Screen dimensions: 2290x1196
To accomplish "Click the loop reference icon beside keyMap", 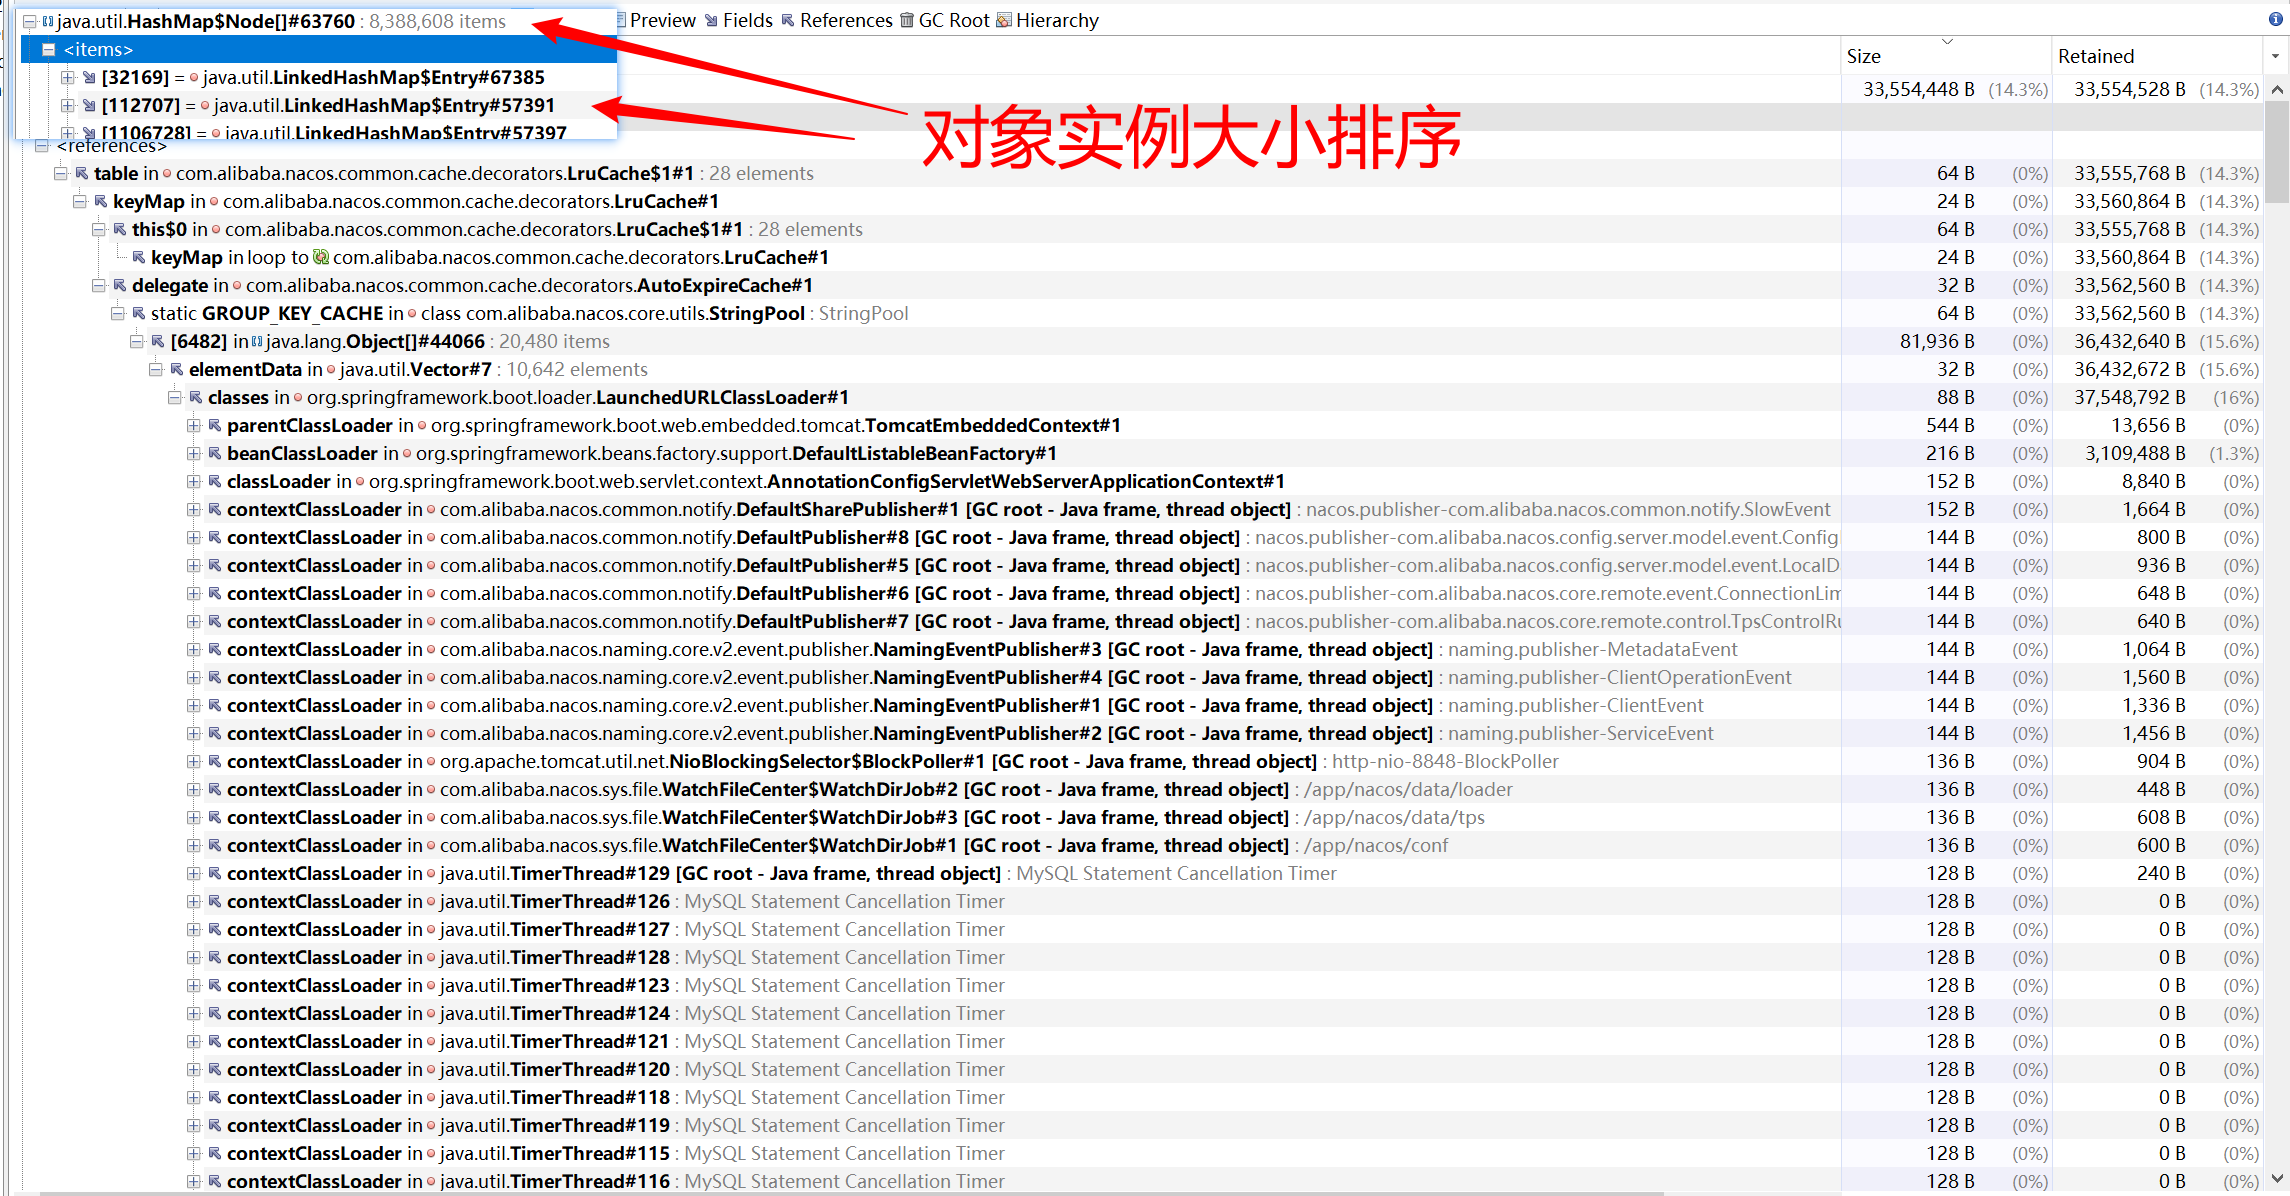I will (320, 257).
